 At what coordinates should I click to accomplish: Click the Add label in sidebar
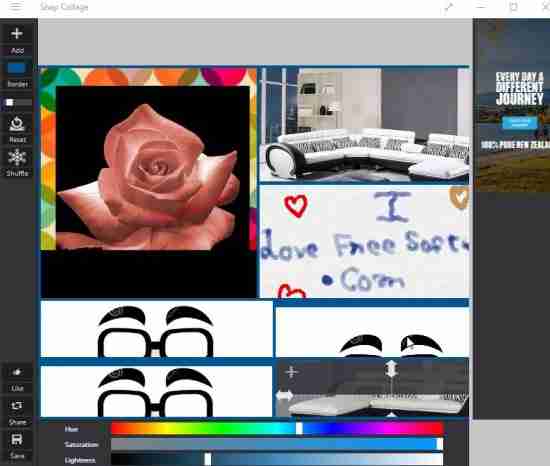point(17,50)
